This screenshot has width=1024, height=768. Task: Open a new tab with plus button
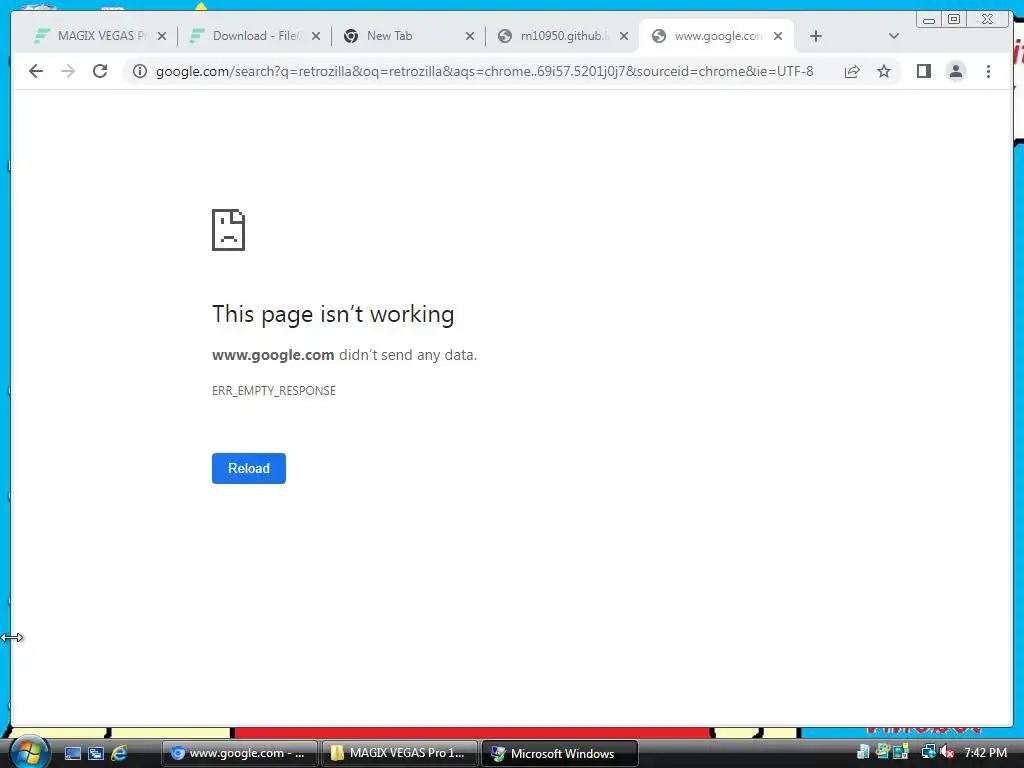(x=816, y=37)
